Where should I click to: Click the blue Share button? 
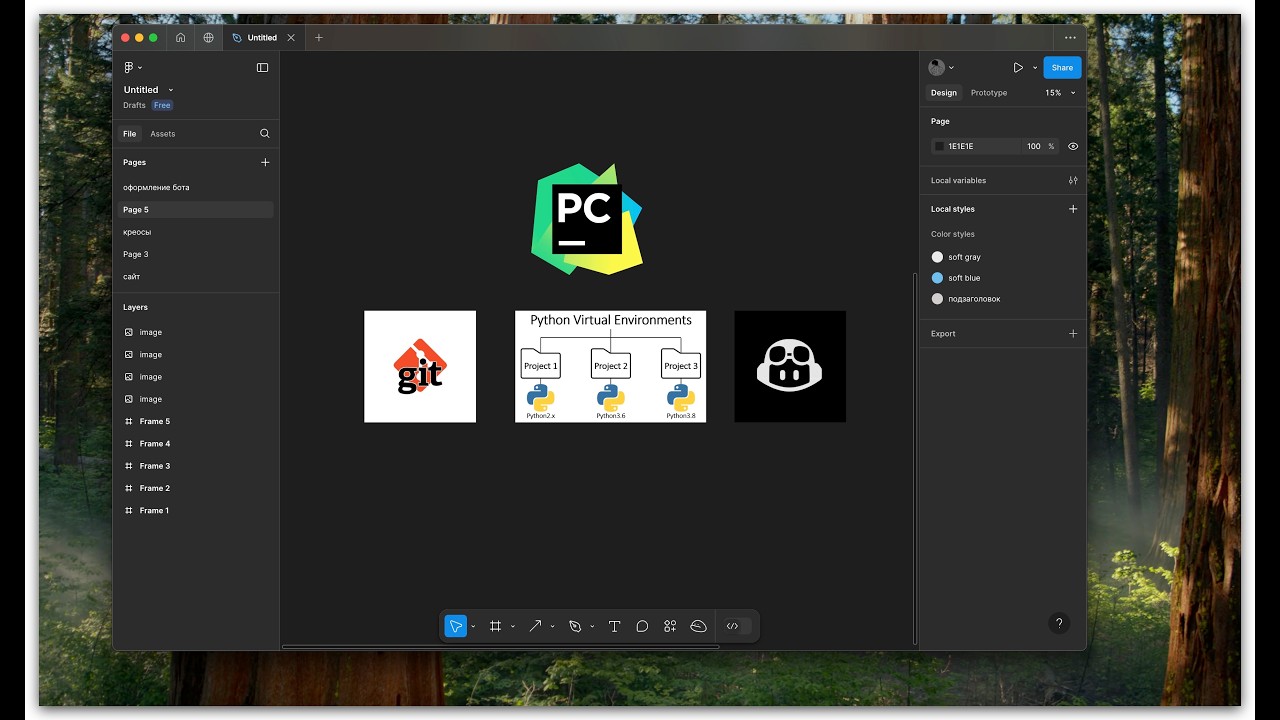(x=1062, y=67)
